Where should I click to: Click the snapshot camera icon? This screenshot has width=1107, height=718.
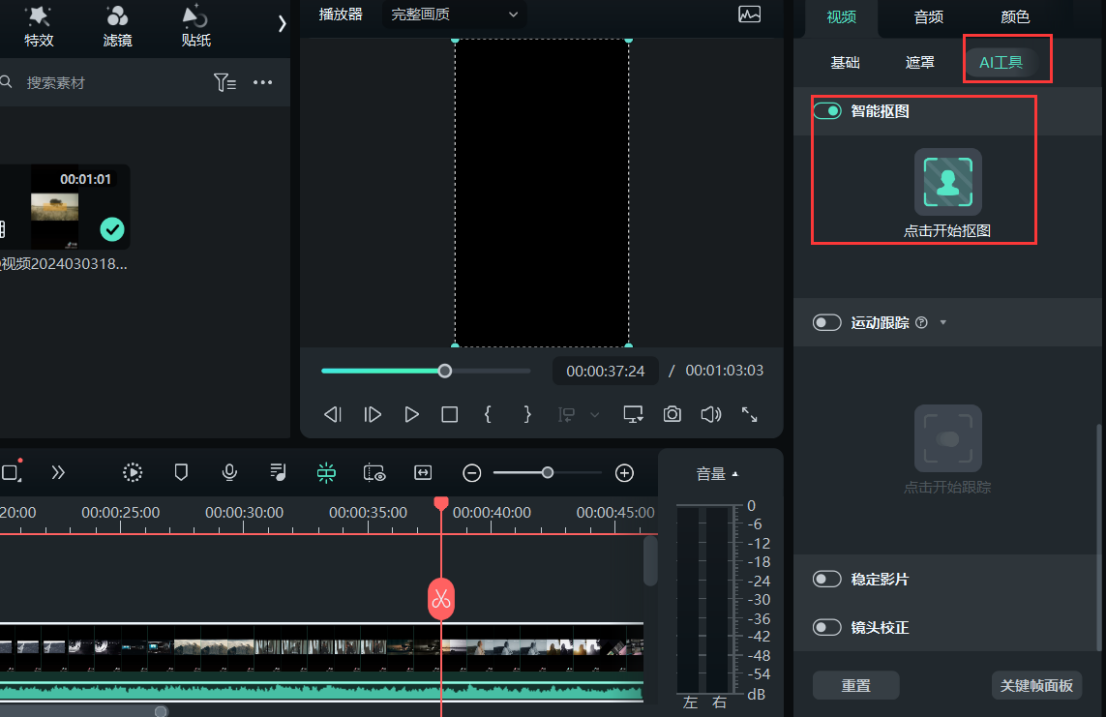pyautogui.click(x=672, y=414)
